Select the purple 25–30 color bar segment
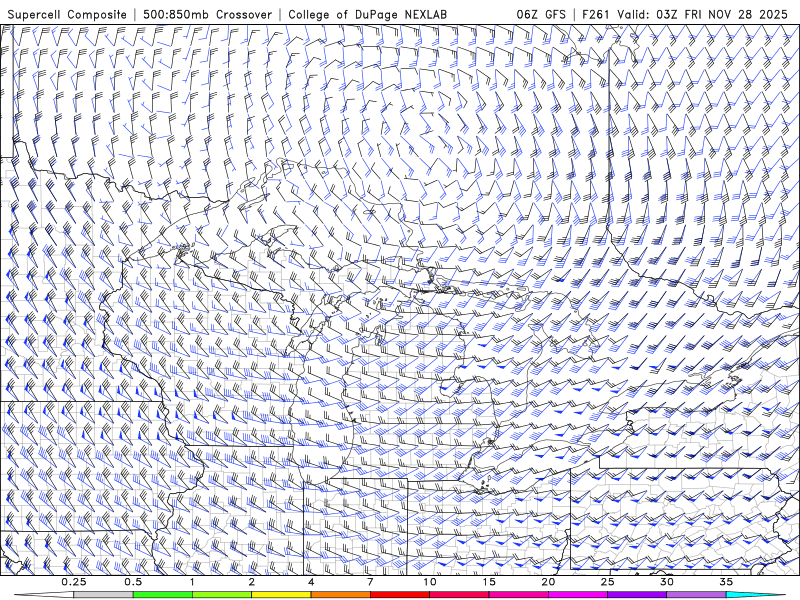The width and height of the screenshot is (800, 600). pos(637,595)
